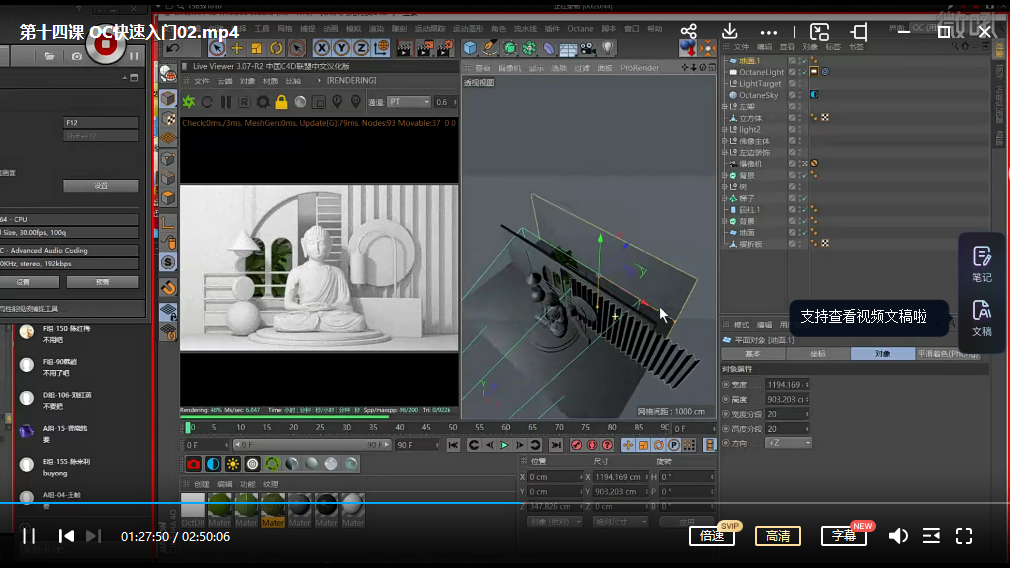The width and height of the screenshot is (1010, 568).
Task: Click the 倍速 playback speed button
Action: (x=712, y=536)
